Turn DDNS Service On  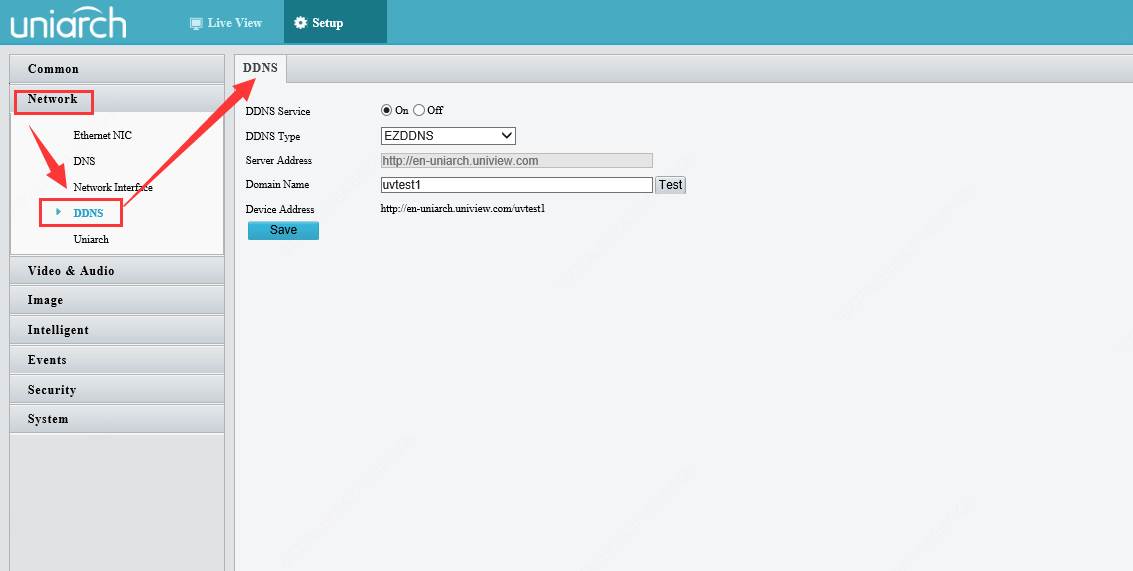[387, 111]
